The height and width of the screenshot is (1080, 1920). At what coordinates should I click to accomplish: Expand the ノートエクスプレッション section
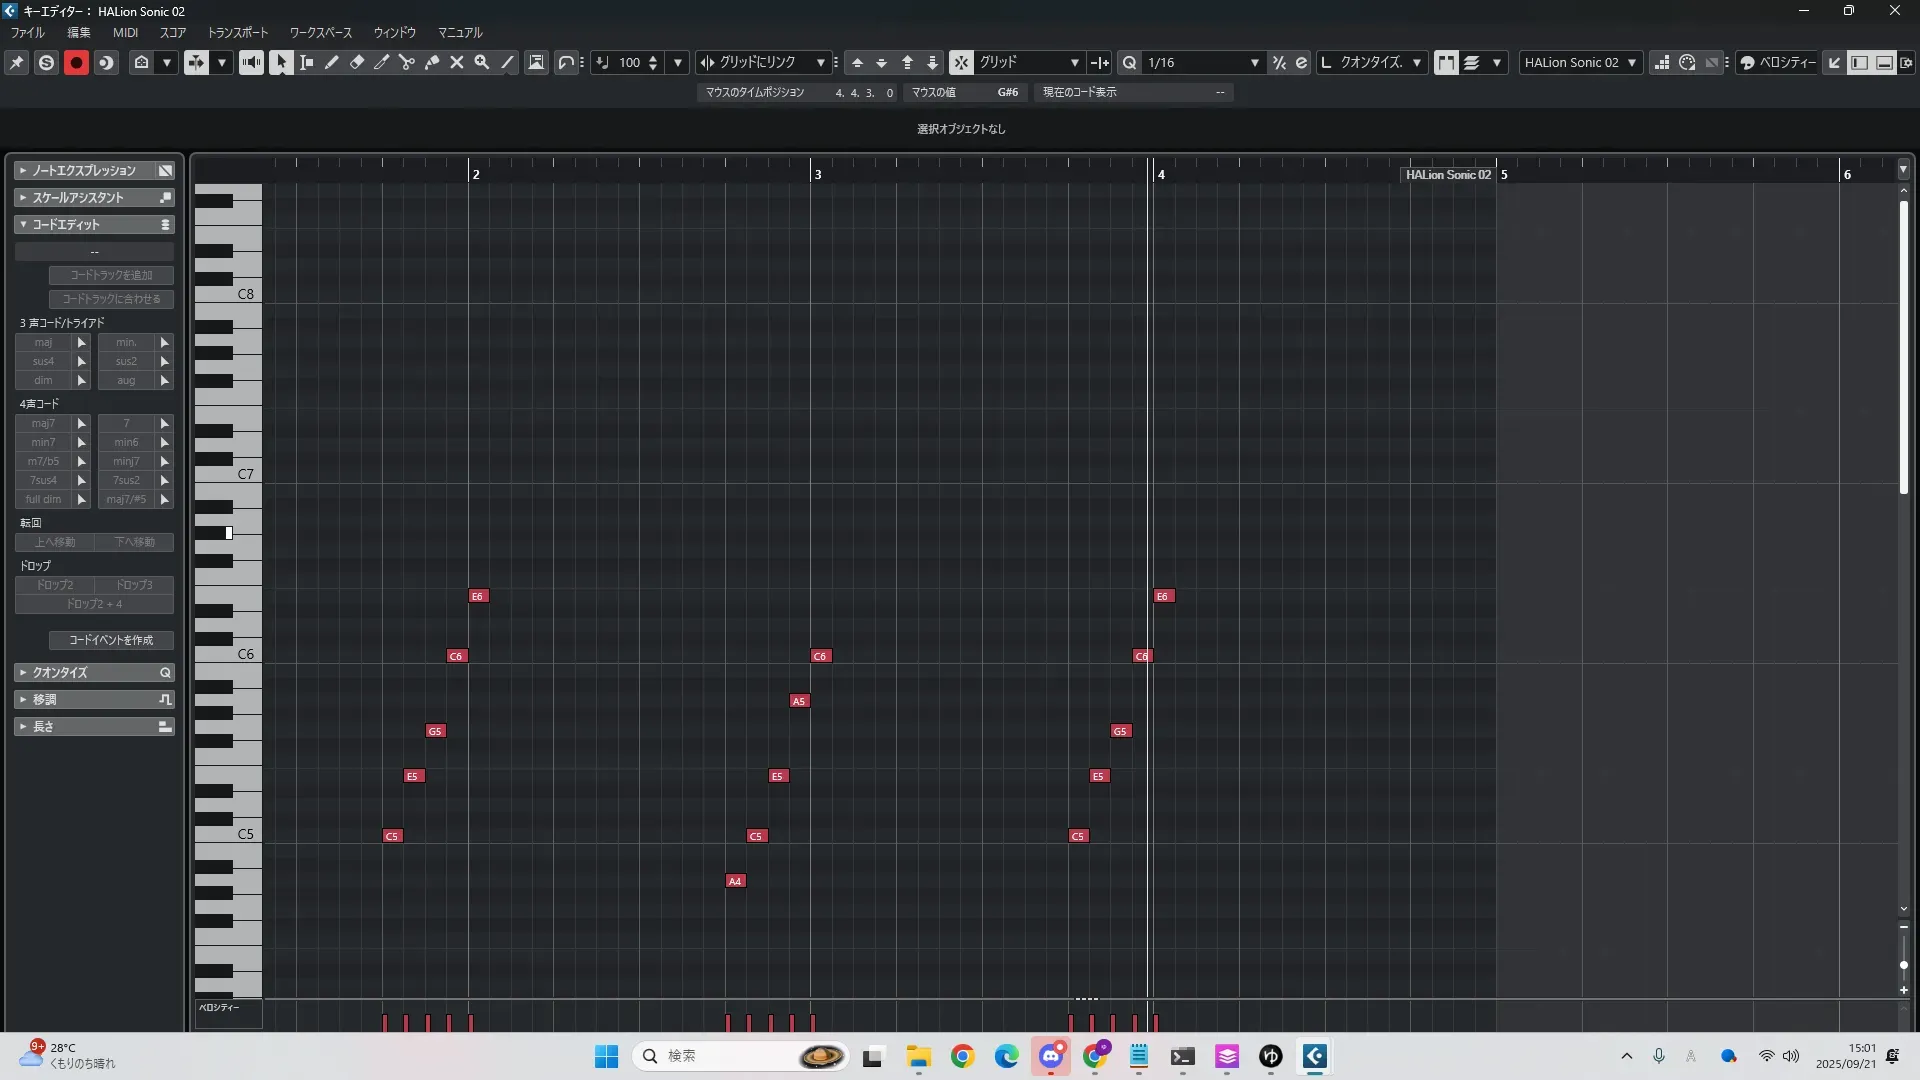(x=84, y=171)
